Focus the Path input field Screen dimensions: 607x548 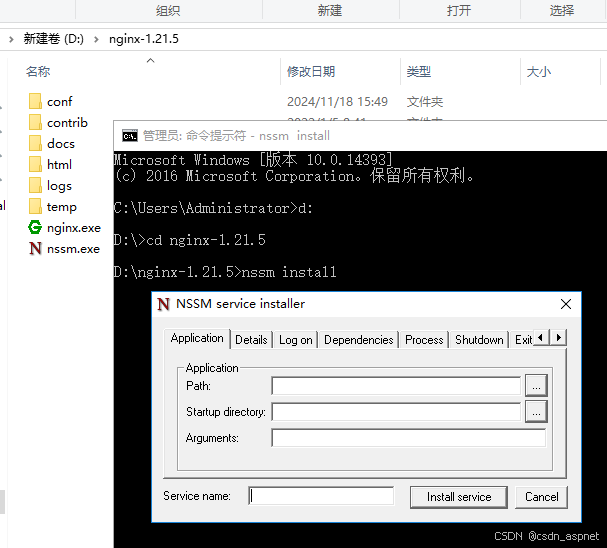point(396,386)
